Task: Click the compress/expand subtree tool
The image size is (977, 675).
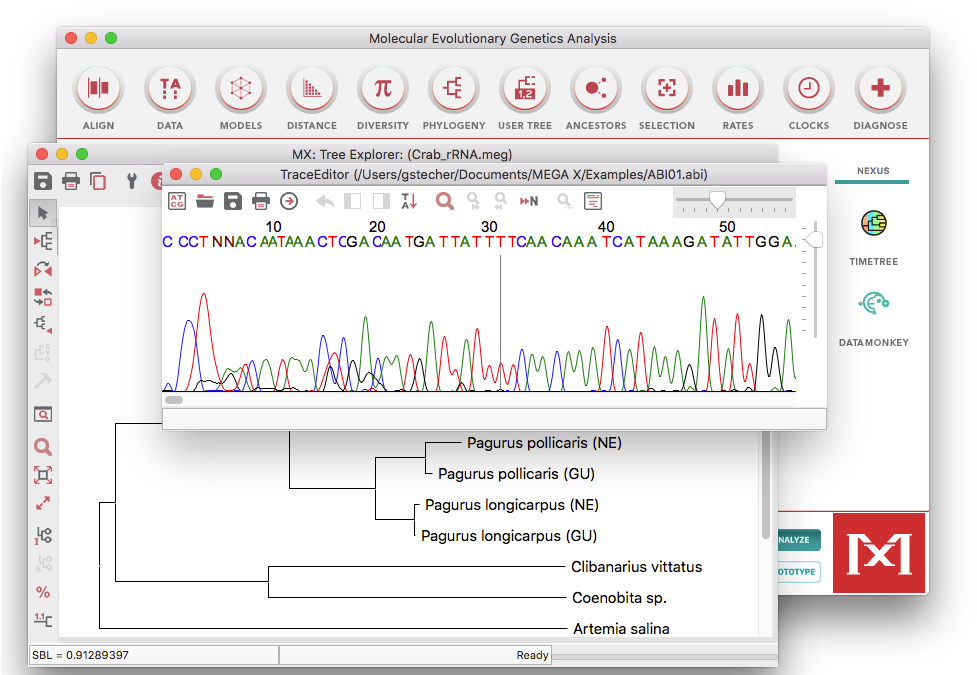Action: click(43, 324)
